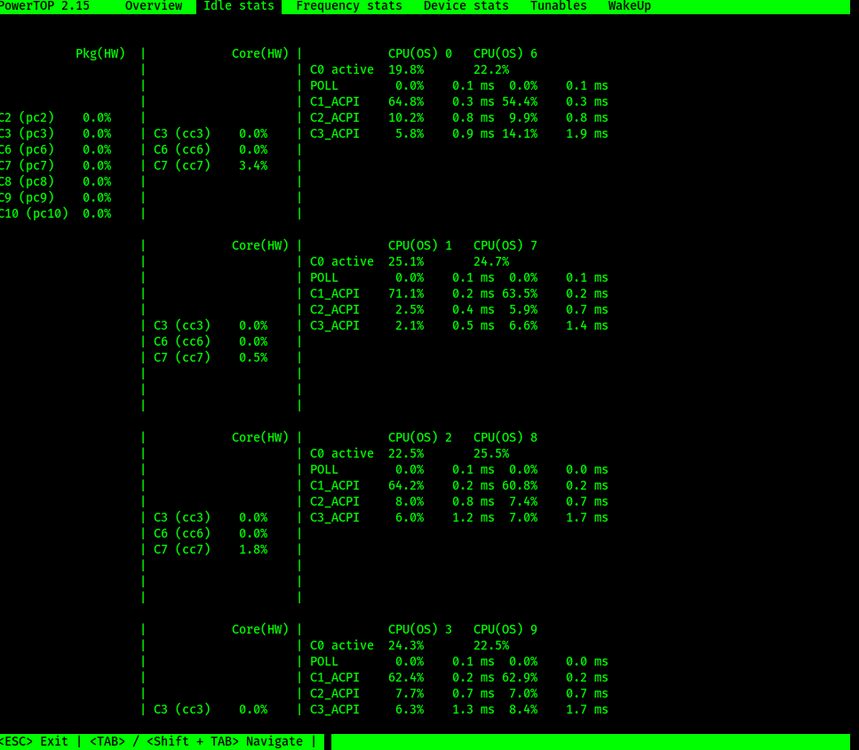Viewport: 859px width, 750px height.
Task: Click the 6.3% C3_ACPI value
Action: click(410, 709)
